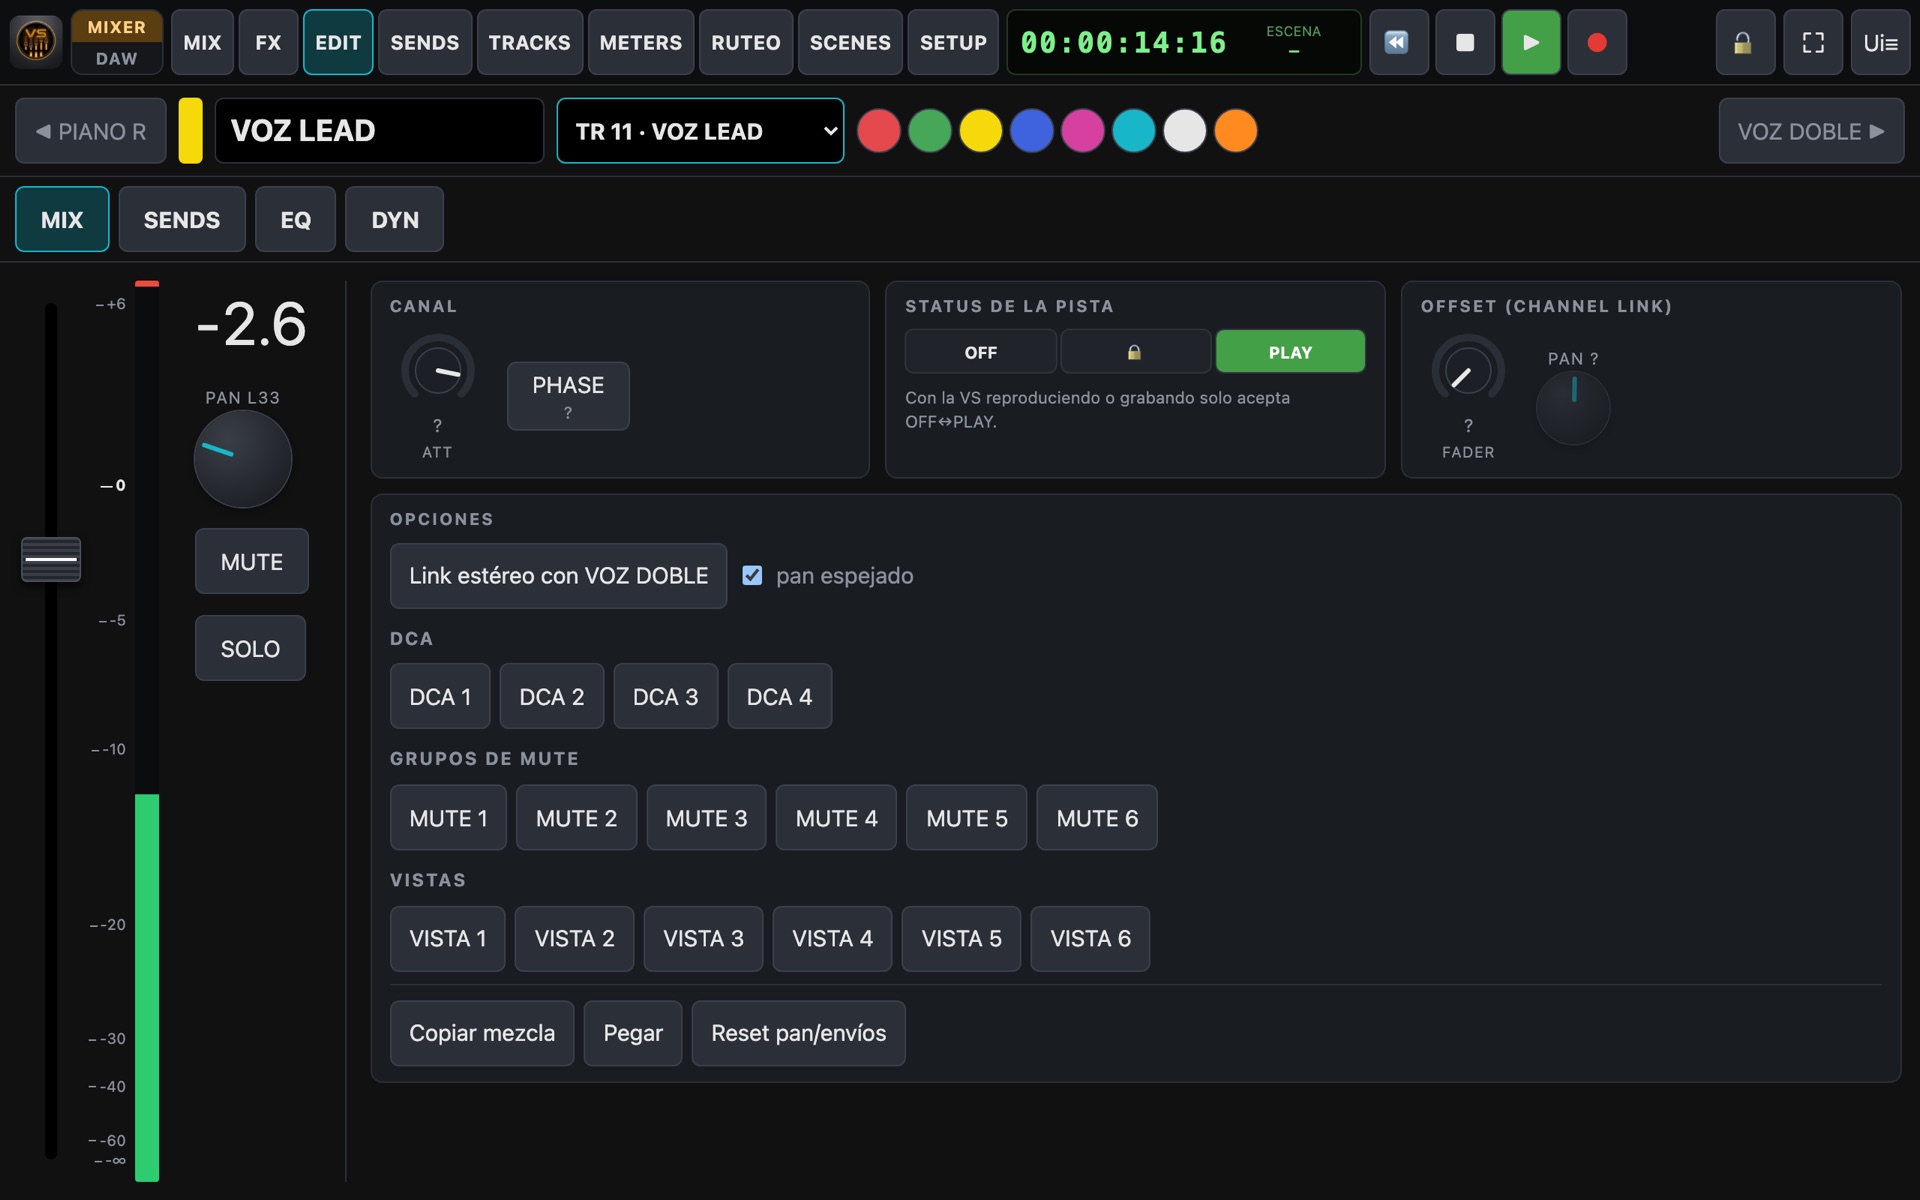Set track status to PLAY
Viewport: 1920px width, 1200px height.
[1290, 352]
